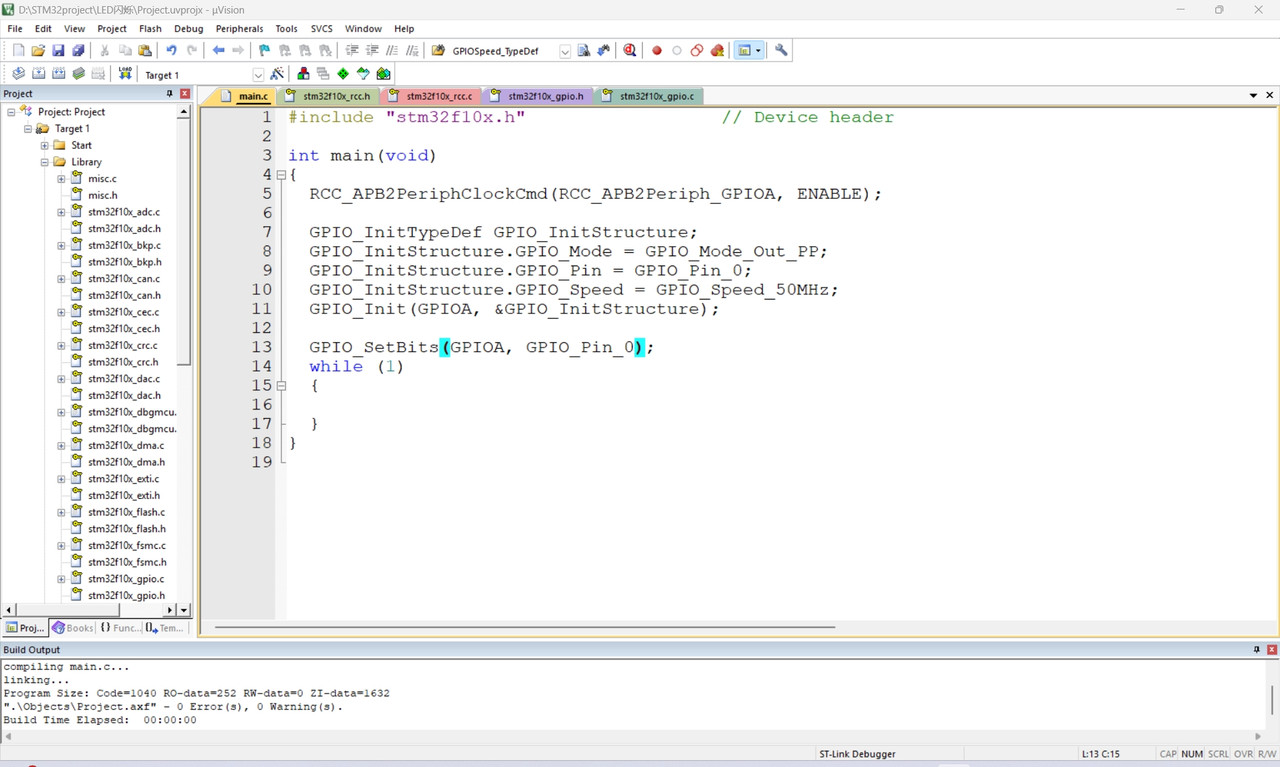The image size is (1280, 767).
Task: Start the debug session icon
Action: 630,50
